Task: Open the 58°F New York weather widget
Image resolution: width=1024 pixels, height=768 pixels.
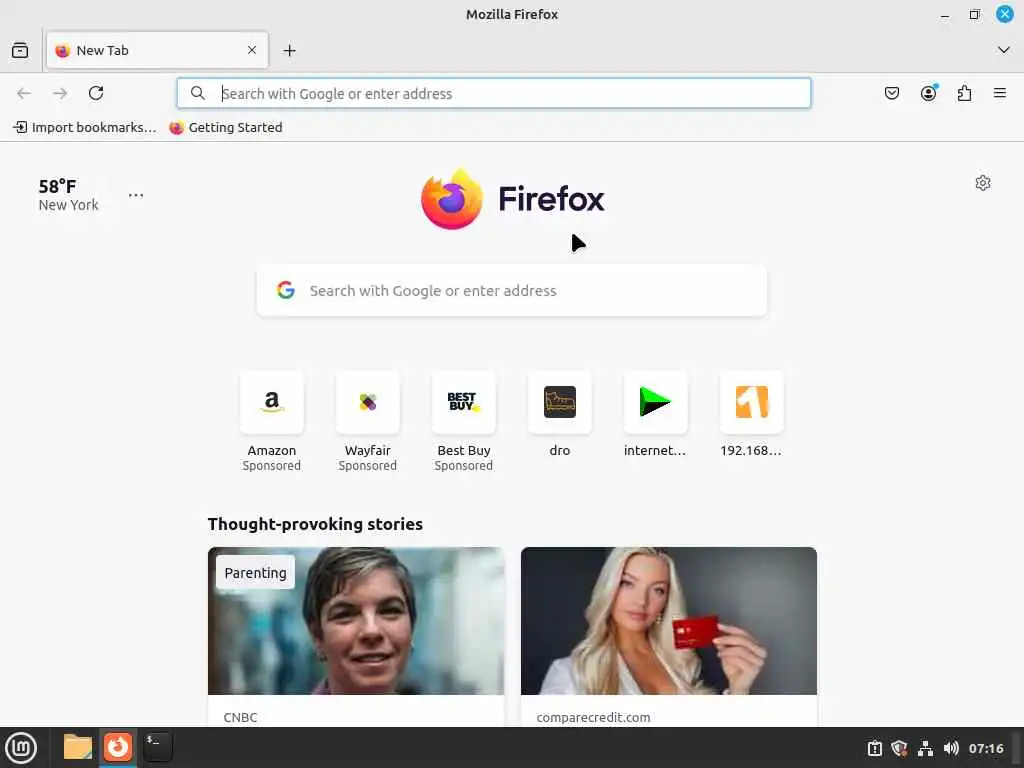Action: coord(69,195)
